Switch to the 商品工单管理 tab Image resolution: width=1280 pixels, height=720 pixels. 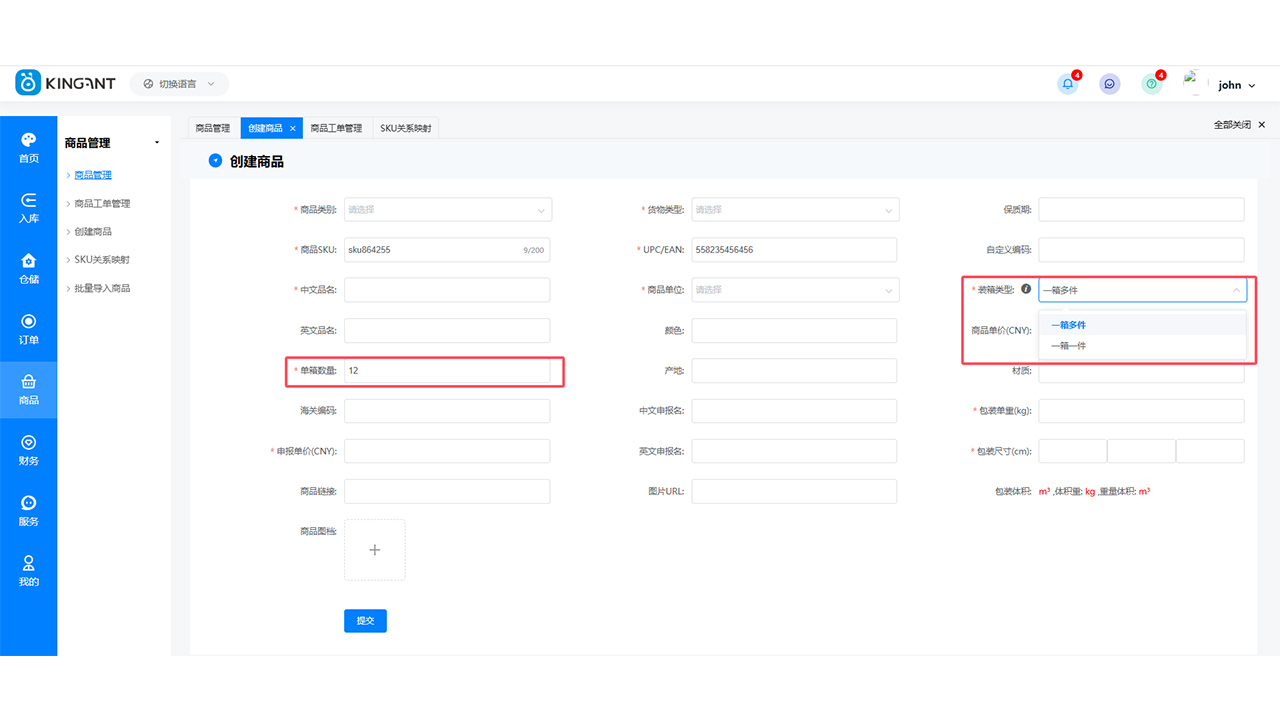point(336,128)
